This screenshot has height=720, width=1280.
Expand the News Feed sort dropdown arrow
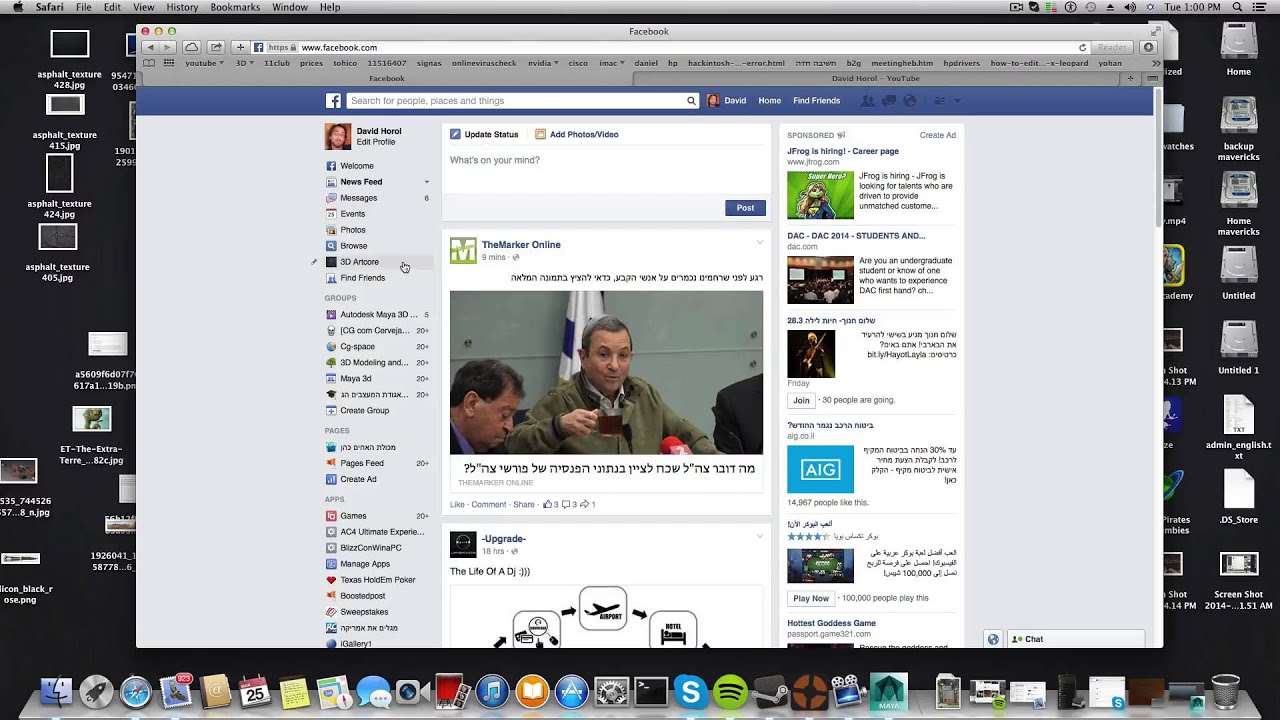[427, 182]
